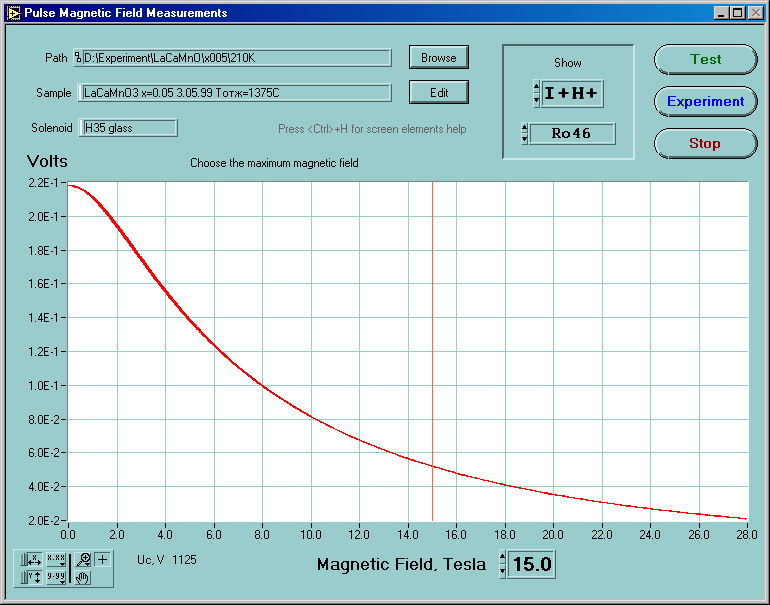Image resolution: width=770 pixels, height=605 pixels.
Task: Click the 28.0 X-axis end label
Action: tap(747, 535)
